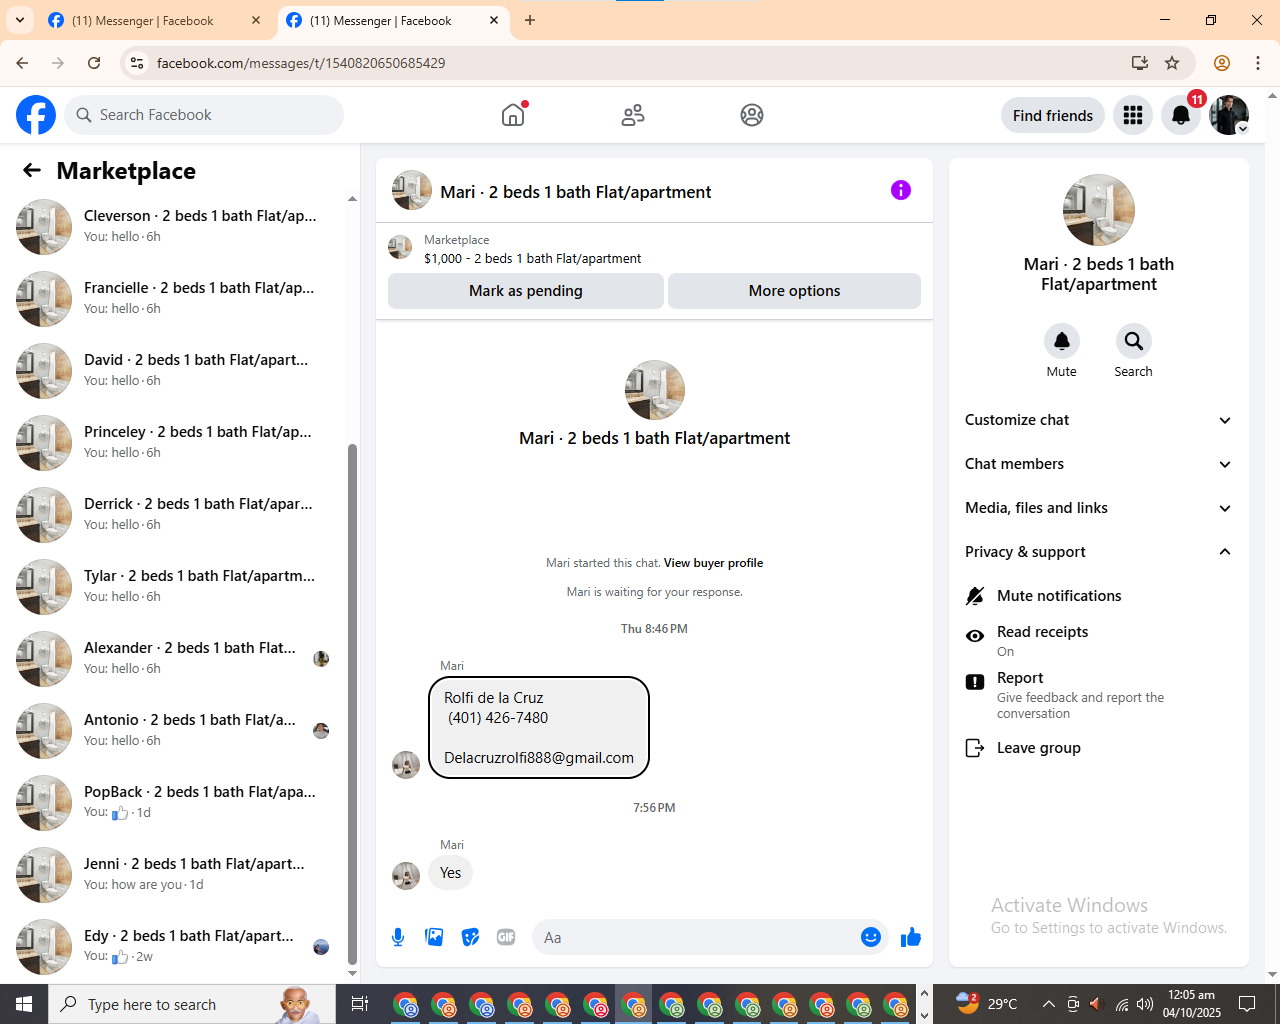This screenshot has height=1024, width=1280.
Task: Expand Customize chat section
Action: (x=1099, y=420)
